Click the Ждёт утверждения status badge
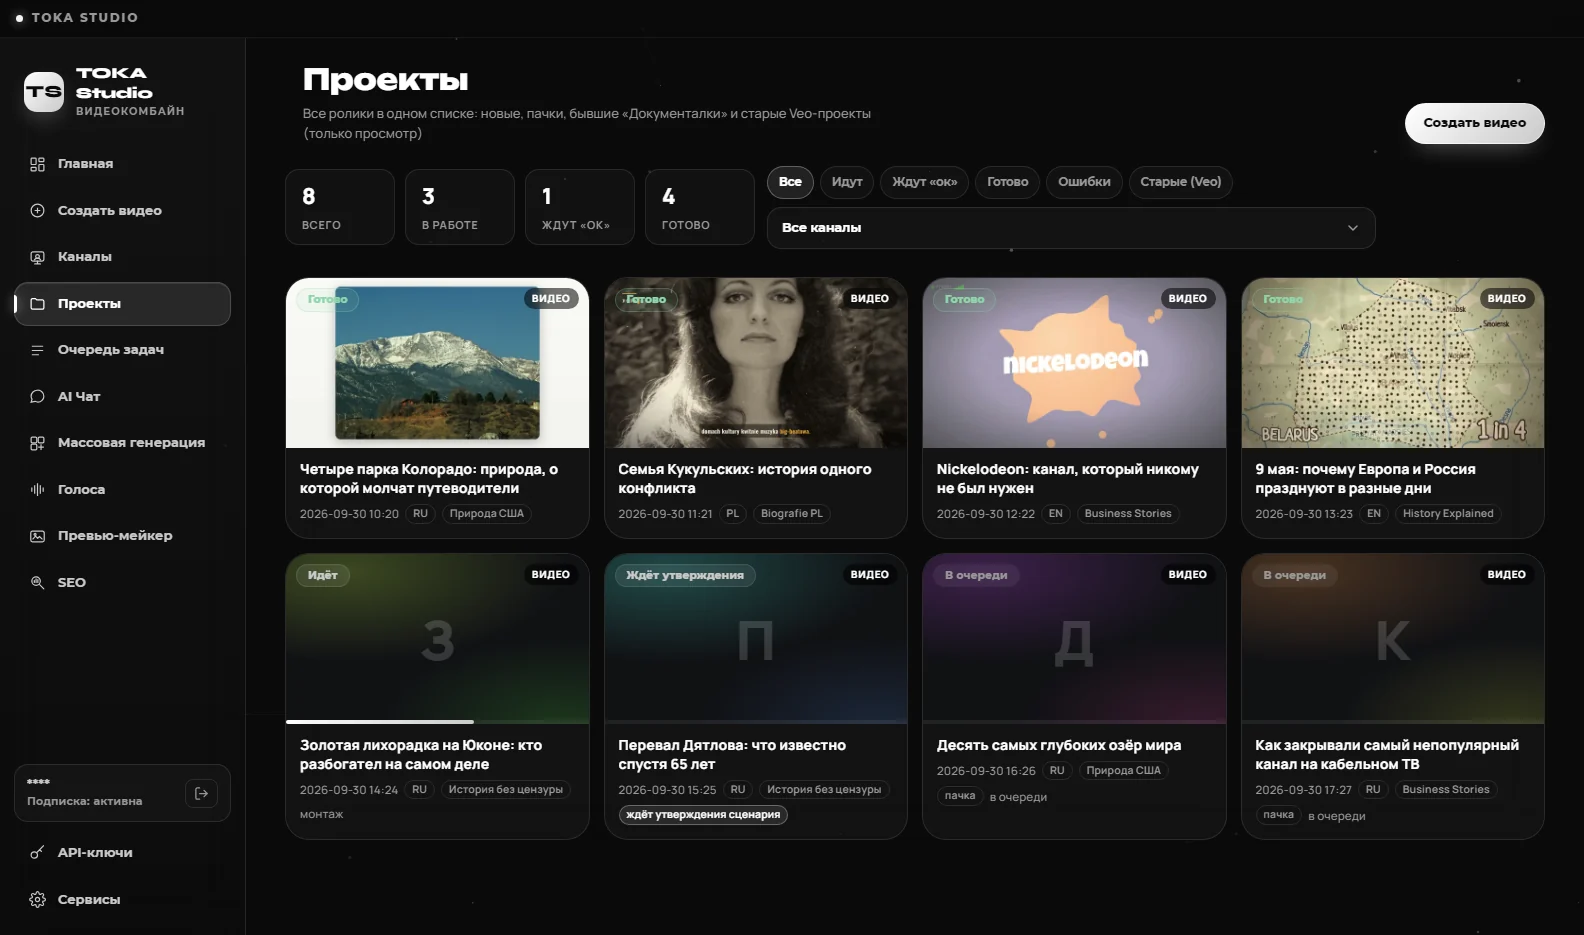 [x=685, y=576]
